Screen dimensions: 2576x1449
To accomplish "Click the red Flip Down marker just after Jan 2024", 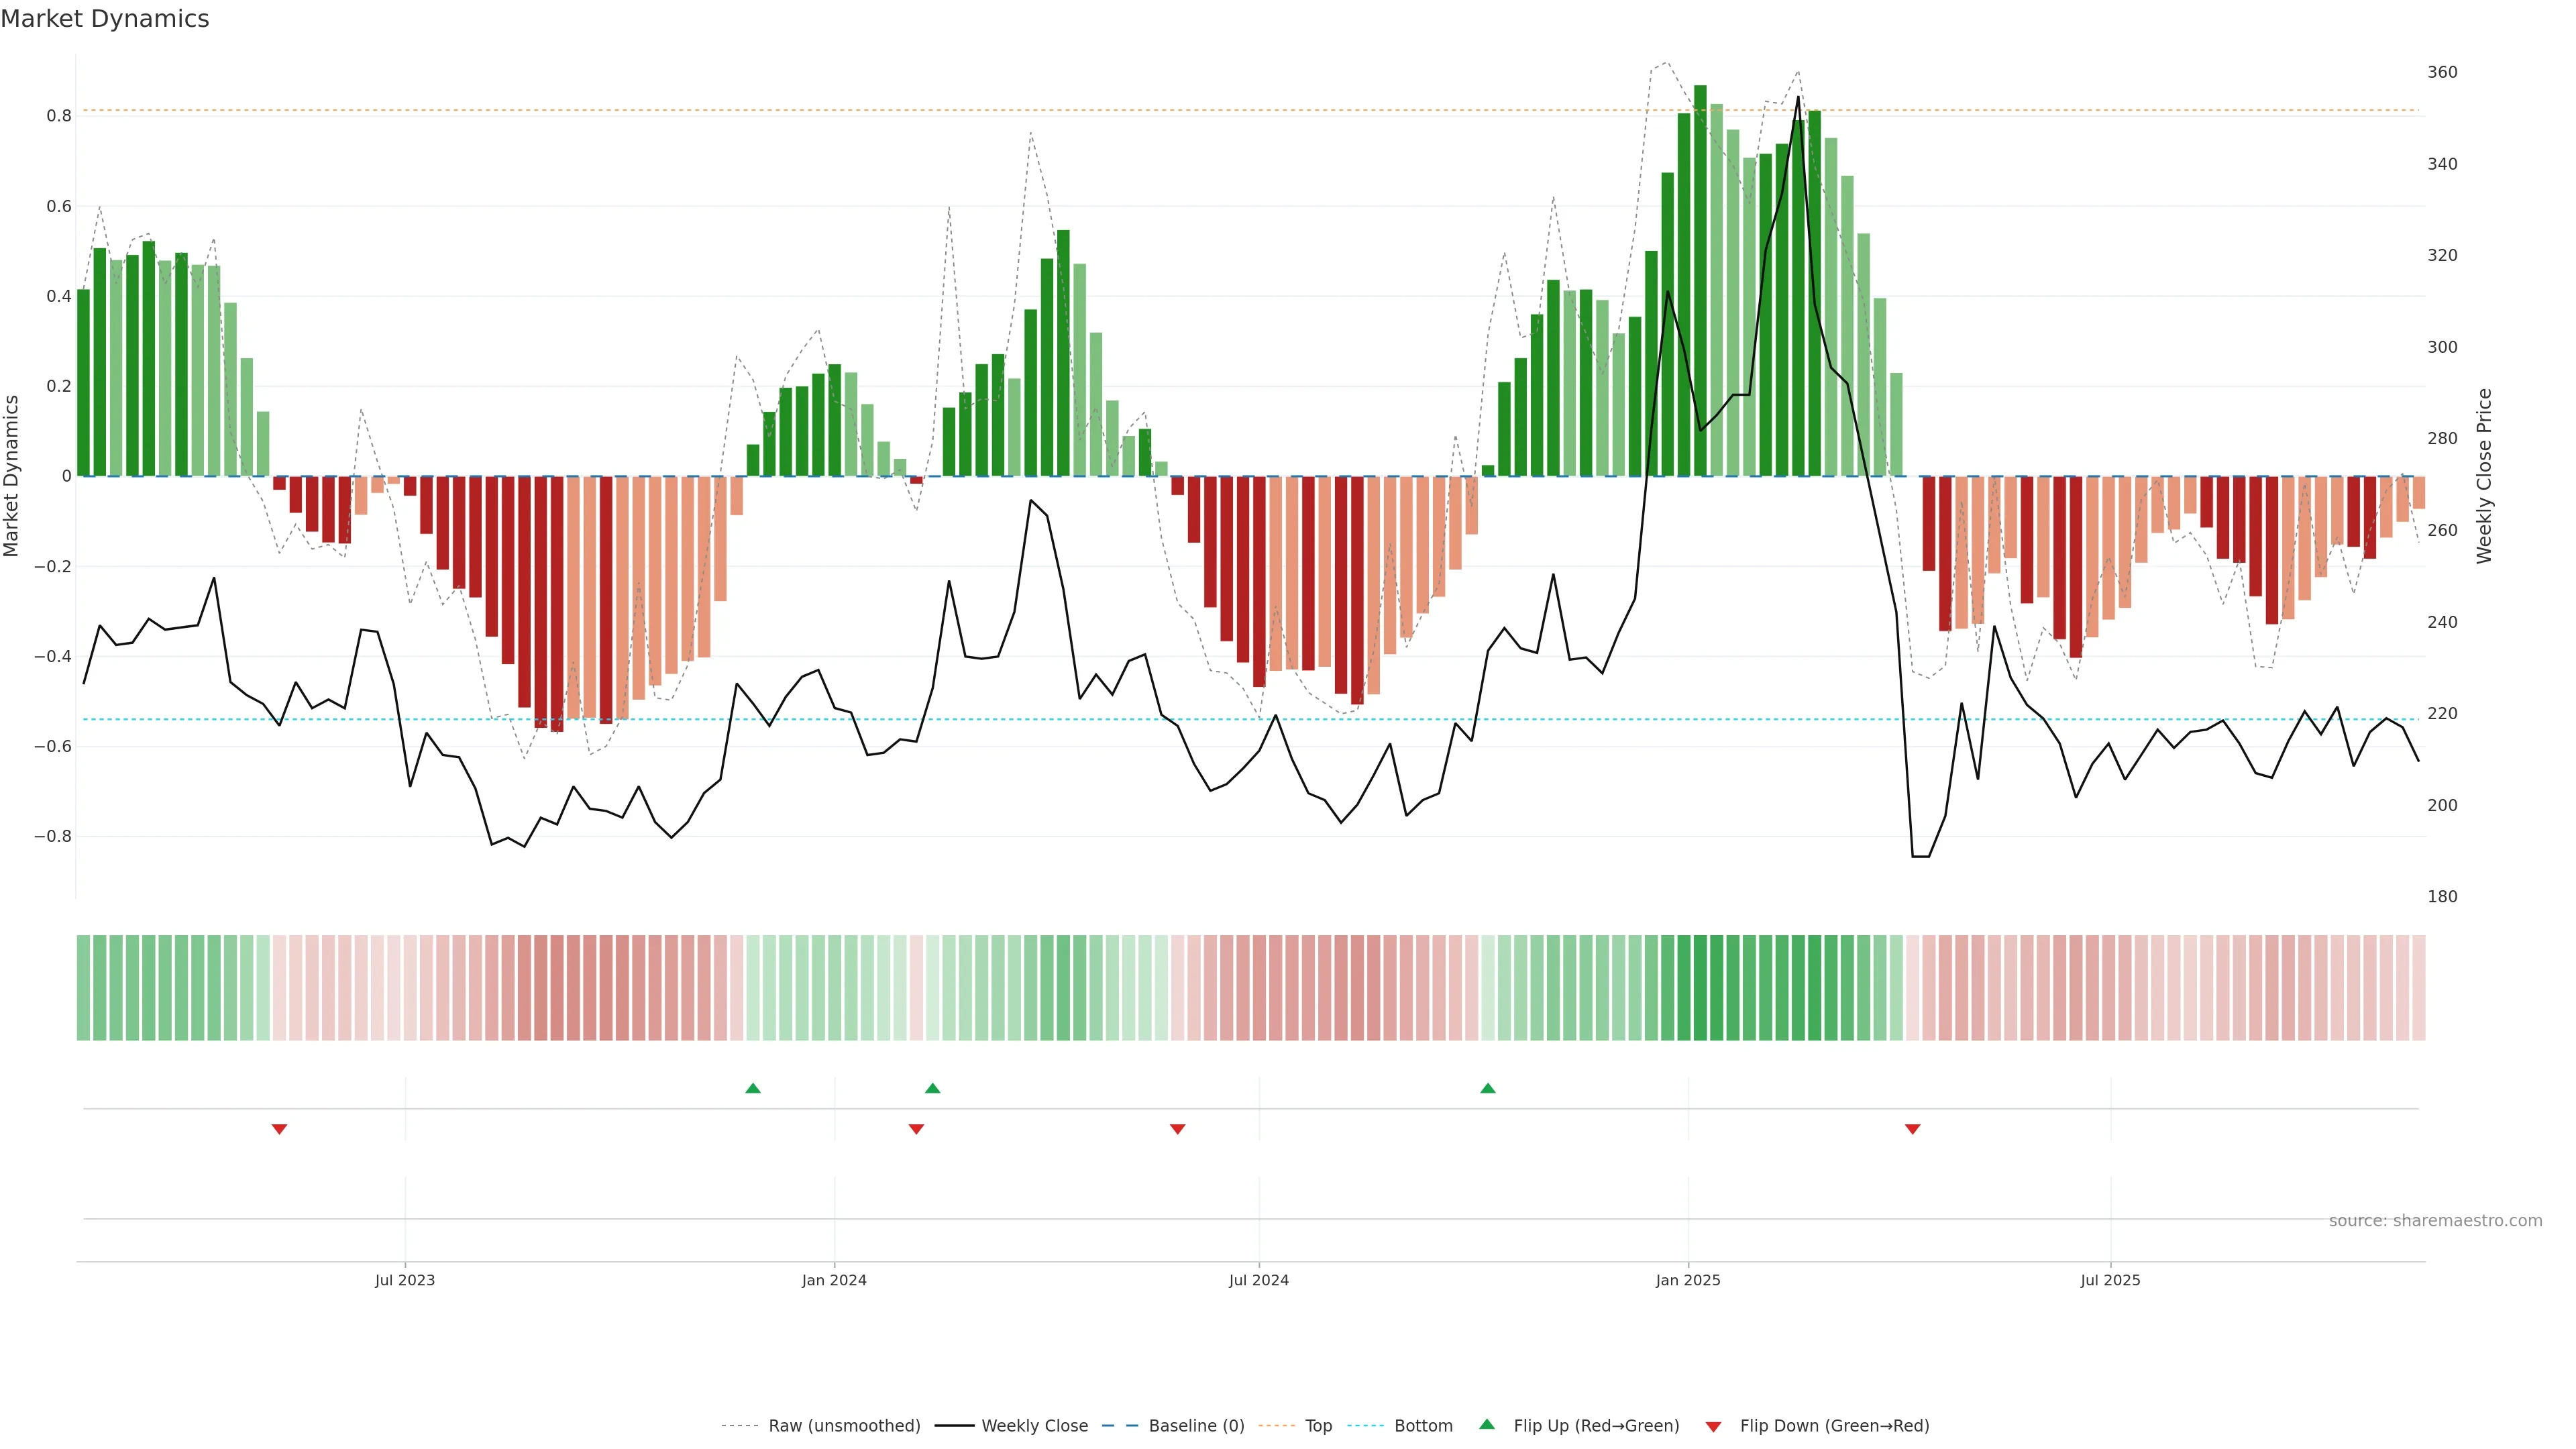I will click(x=916, y=1129).
